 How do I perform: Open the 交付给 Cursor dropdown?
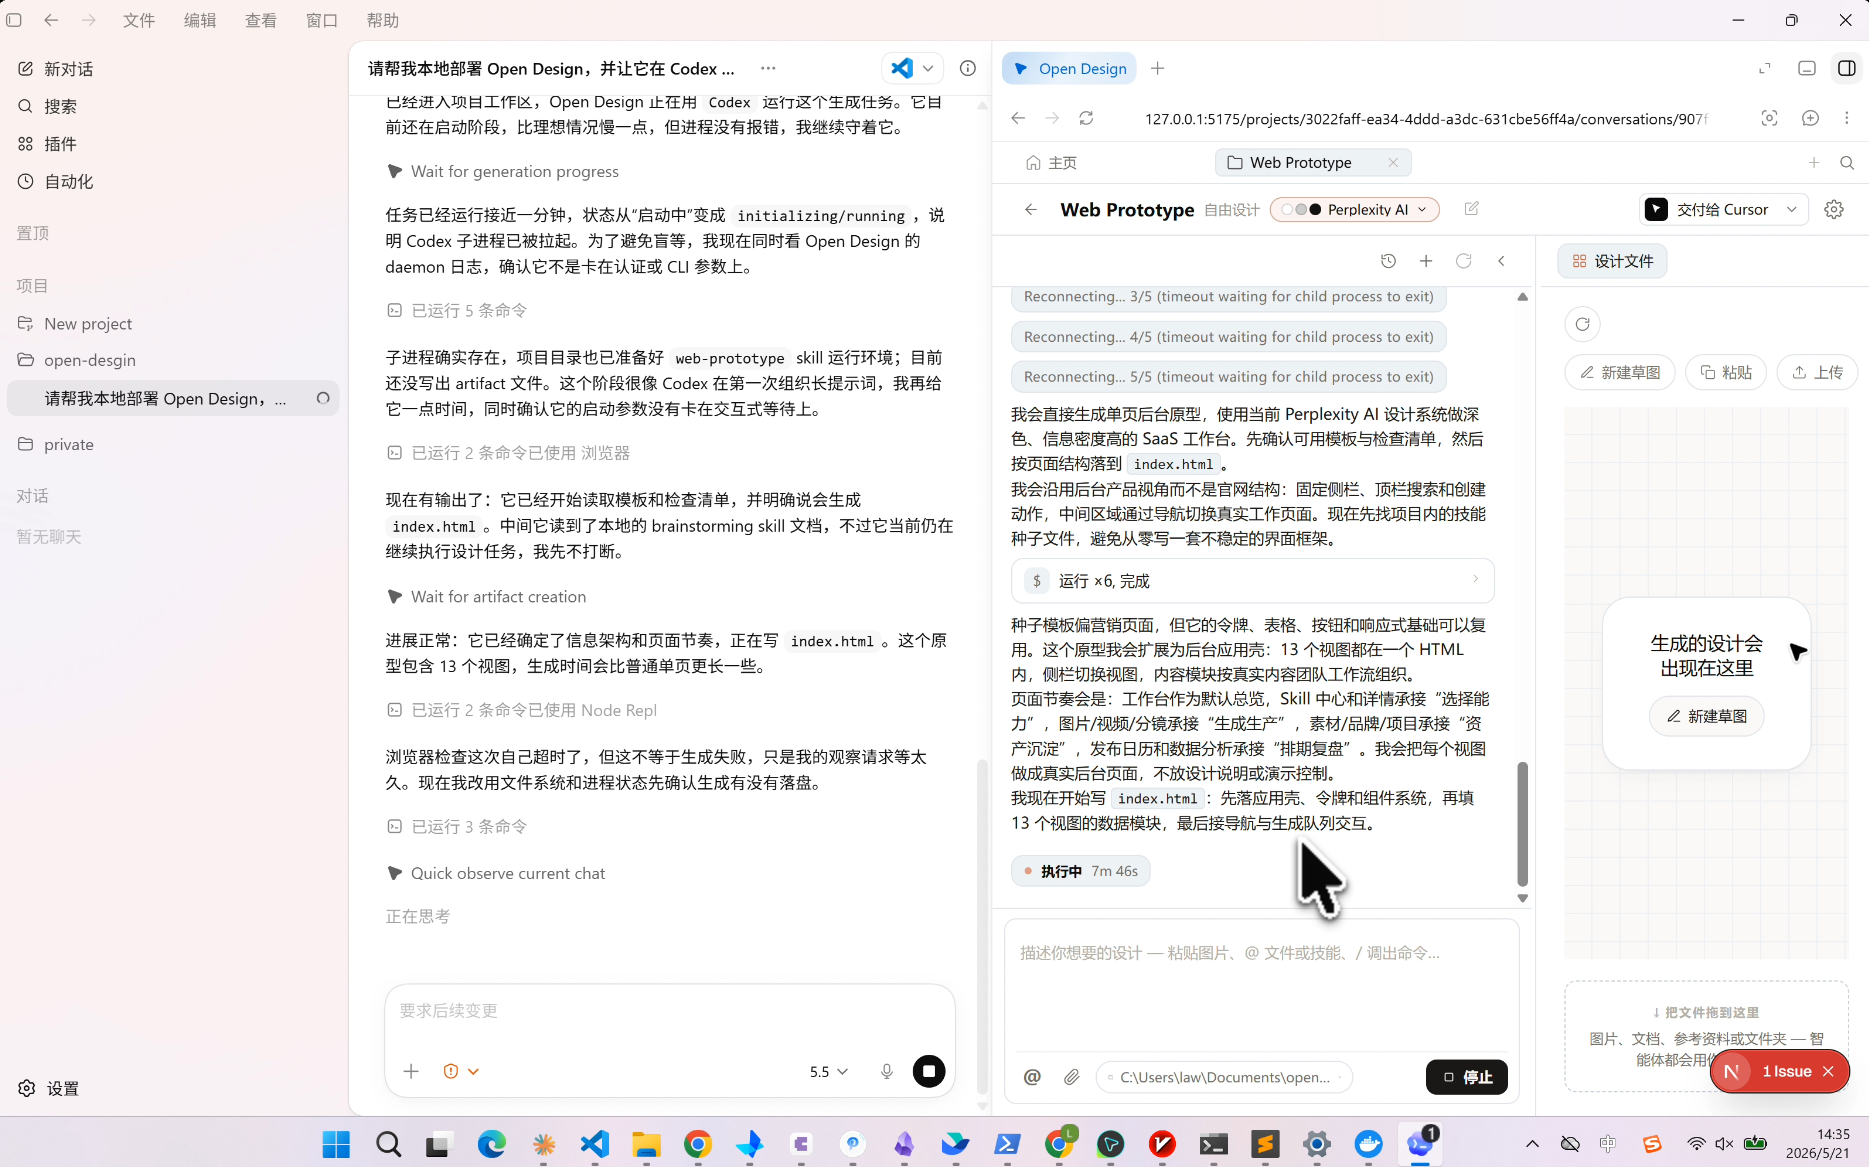coord(1723,209)
